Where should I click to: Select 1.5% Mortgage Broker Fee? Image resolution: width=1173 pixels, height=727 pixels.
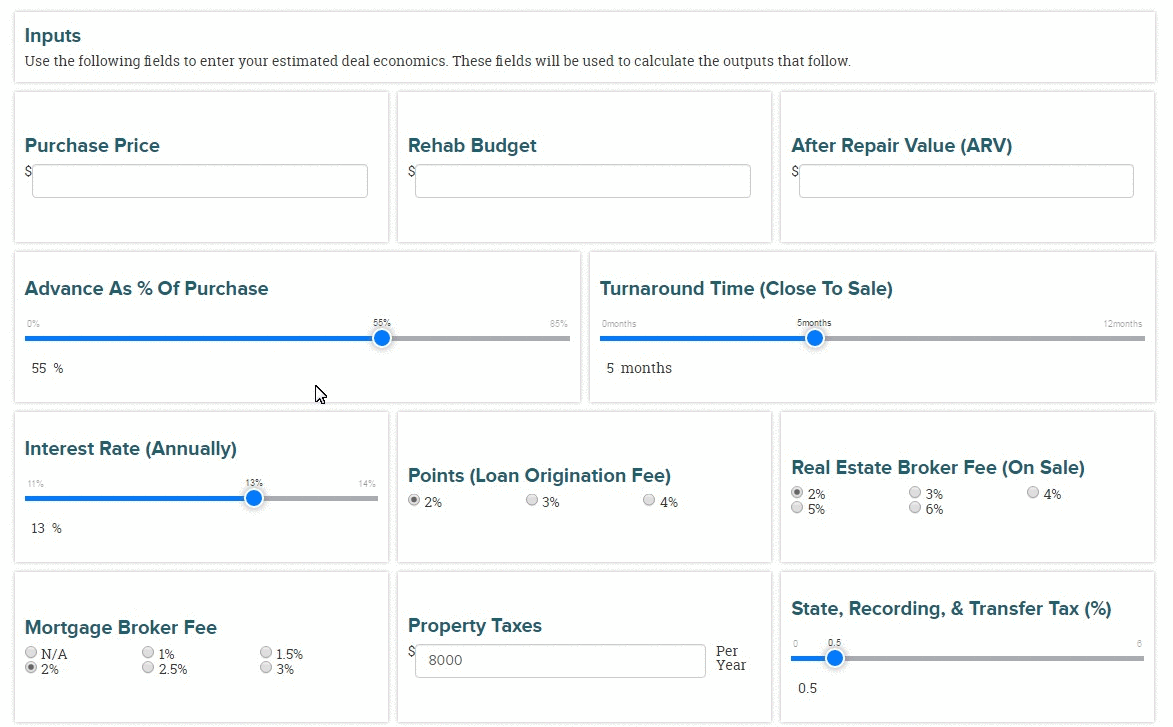(266, 652)
